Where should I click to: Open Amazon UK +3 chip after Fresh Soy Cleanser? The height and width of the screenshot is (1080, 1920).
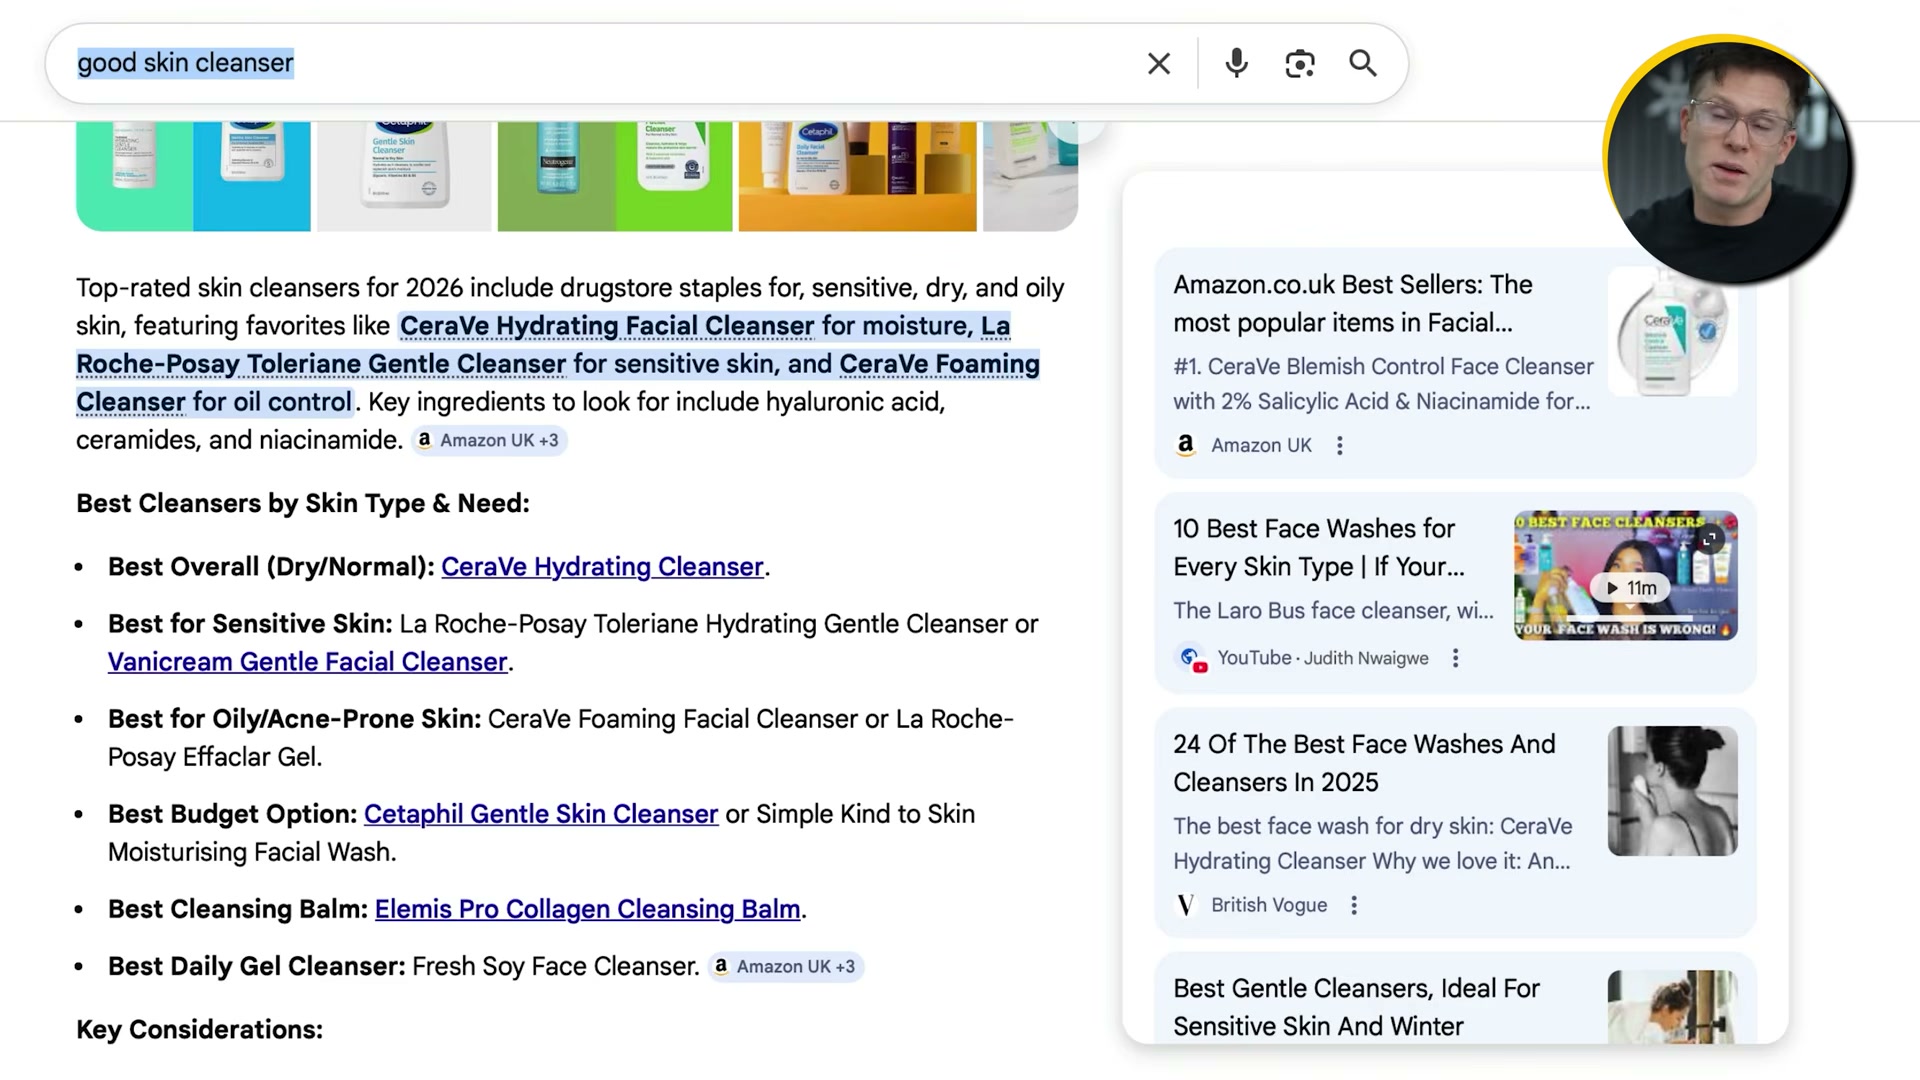point(786,967)
